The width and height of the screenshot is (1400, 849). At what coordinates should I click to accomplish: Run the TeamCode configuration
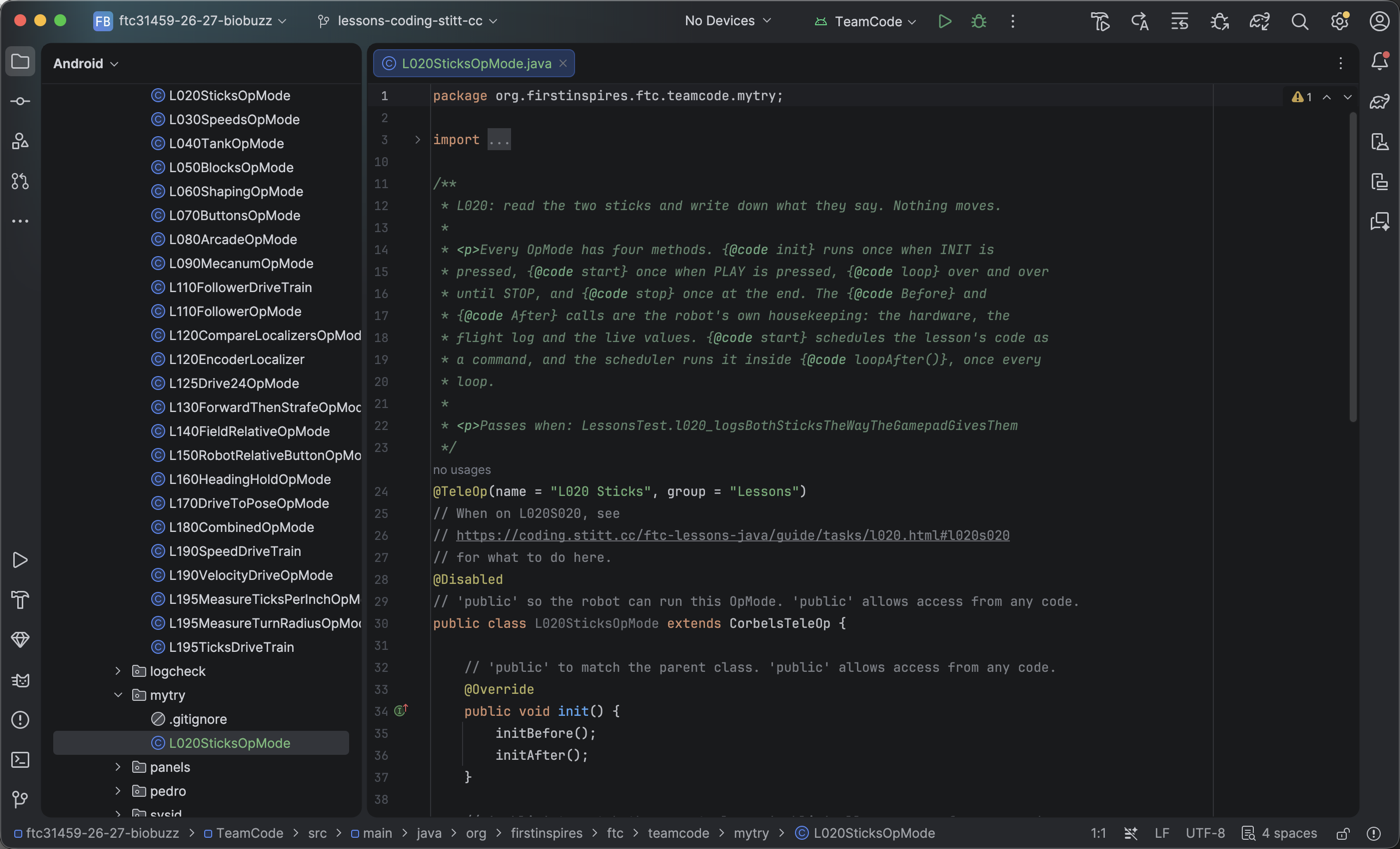coord(945,21)
